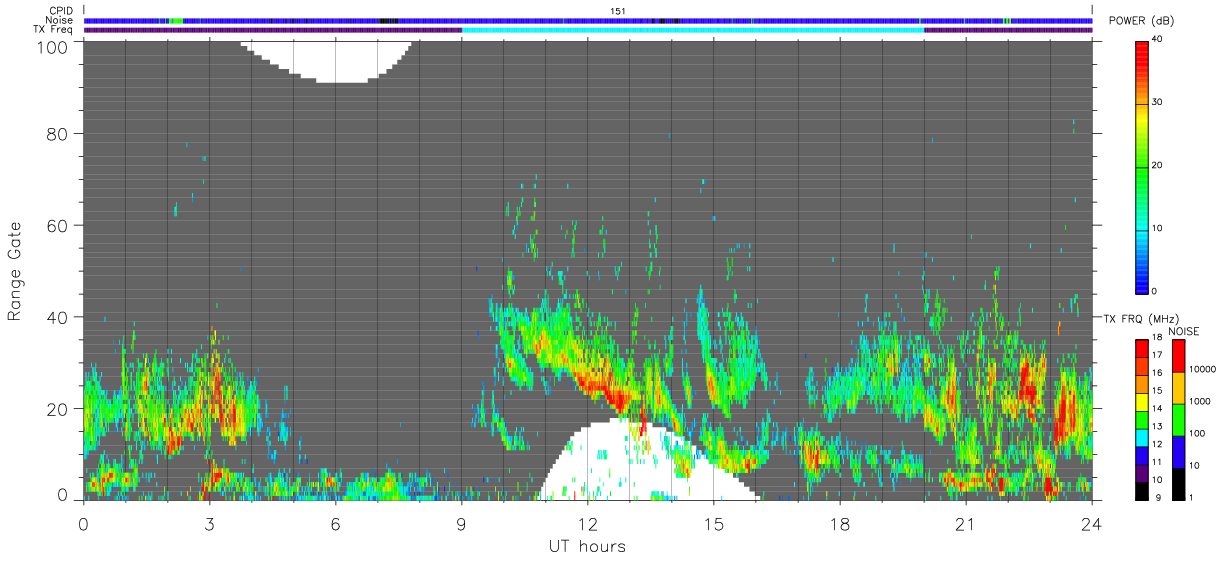Image resolution: width=1228 pixels, height=567 pixels.
Task: Click the 40 tick on Range Gate axis
Action: pos(58,317)
